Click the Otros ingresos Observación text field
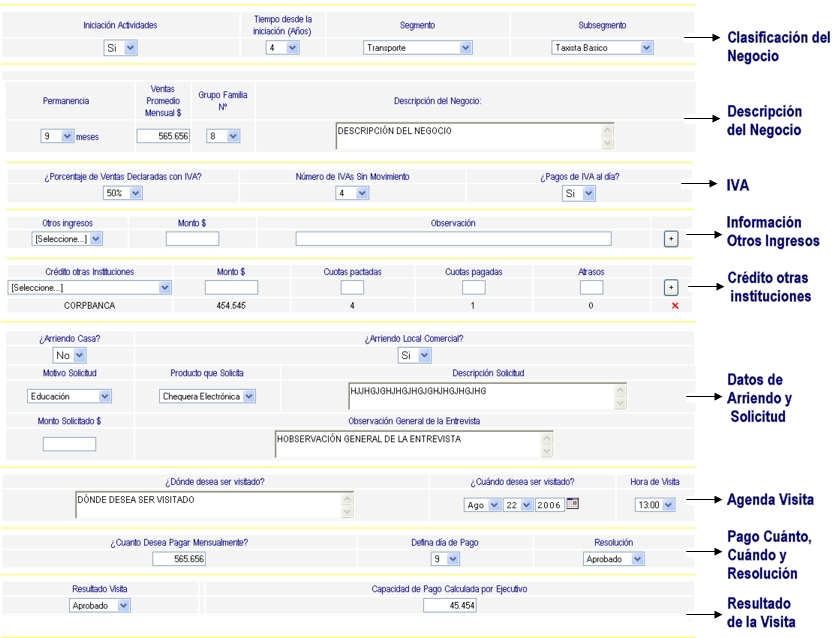The height and width of the screenshot is (638, 838). (453, 238)
